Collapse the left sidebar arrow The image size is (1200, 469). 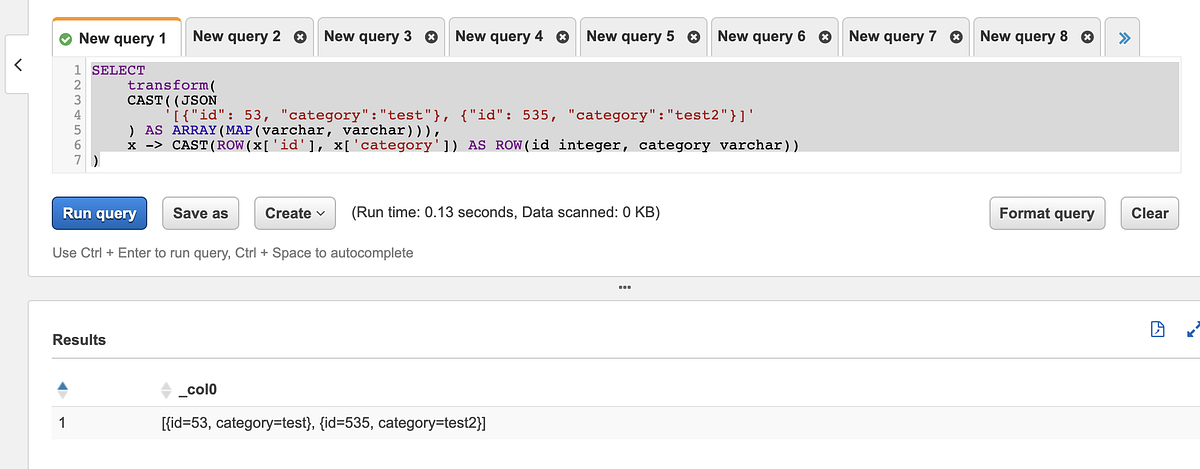click(17, 64)
